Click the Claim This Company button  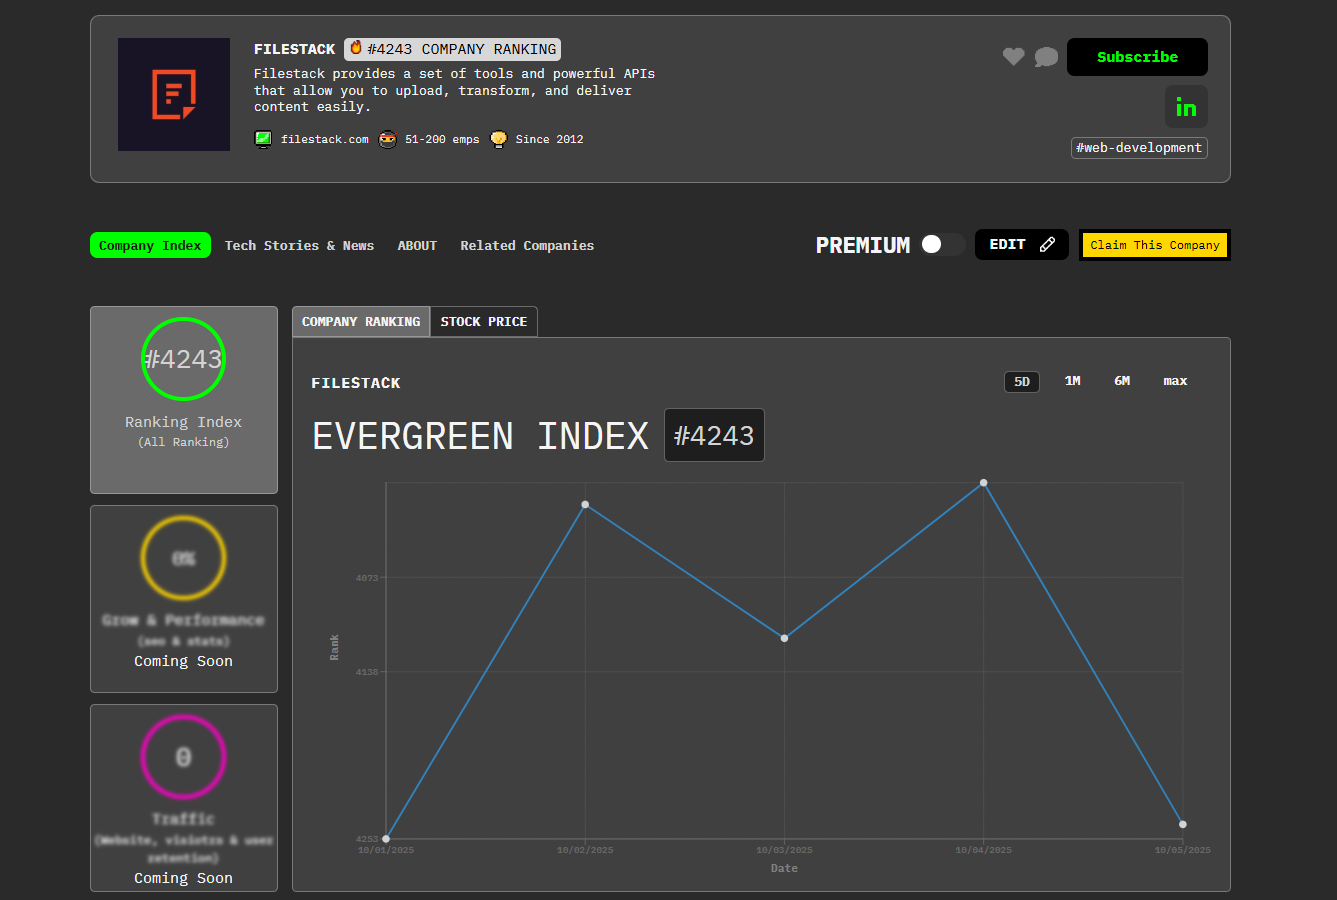tap(1154, 245)
